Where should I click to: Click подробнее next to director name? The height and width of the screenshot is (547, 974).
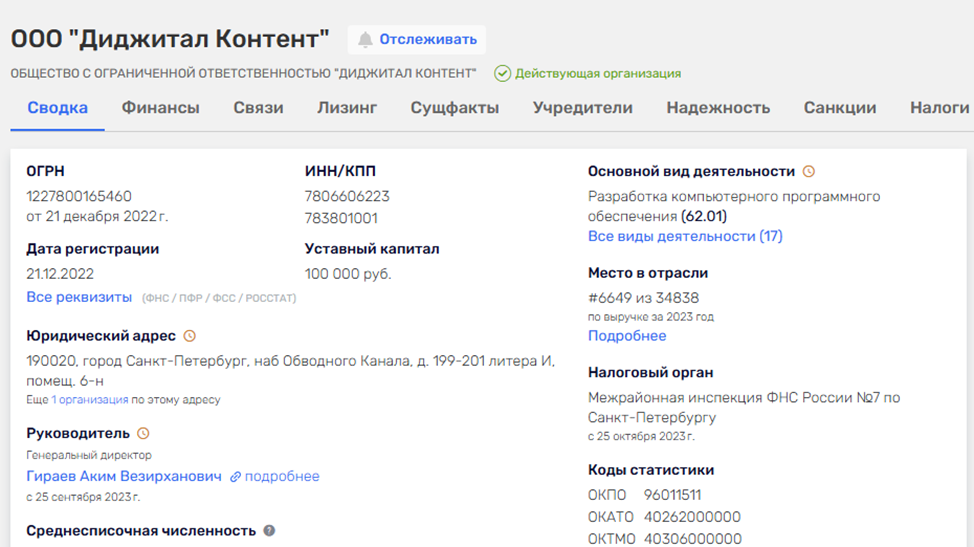(282, 476)
